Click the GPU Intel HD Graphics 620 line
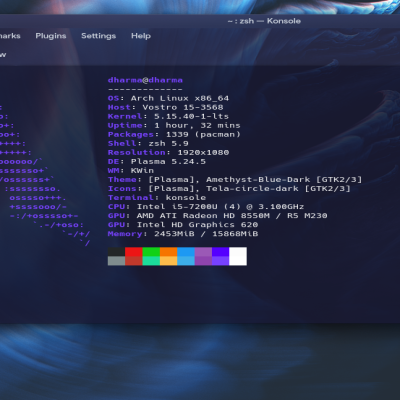Viewport: 400px width, 400px height. 183,225
